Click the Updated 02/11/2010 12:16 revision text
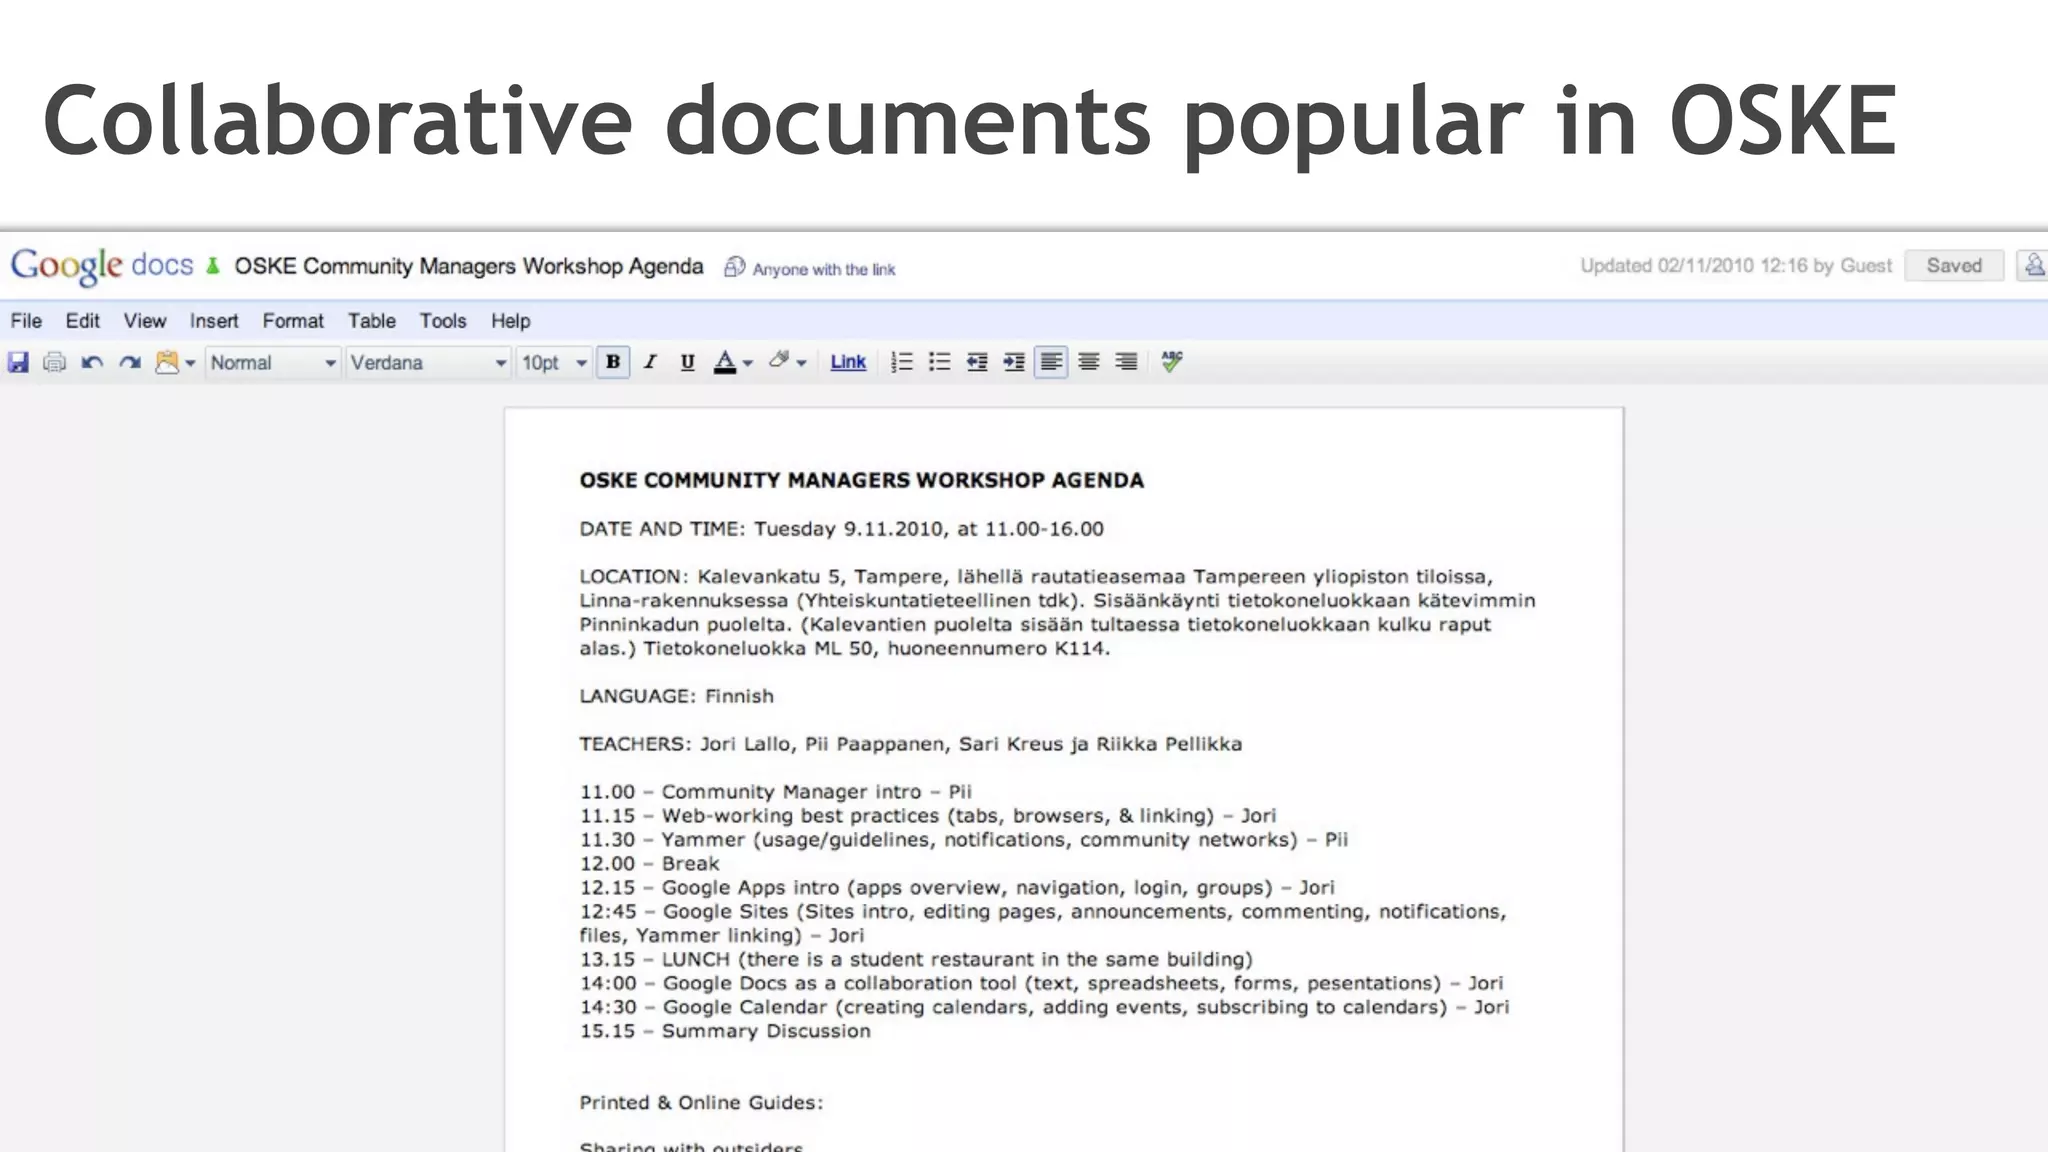2048x1152 pixels. coord(1736,266)
